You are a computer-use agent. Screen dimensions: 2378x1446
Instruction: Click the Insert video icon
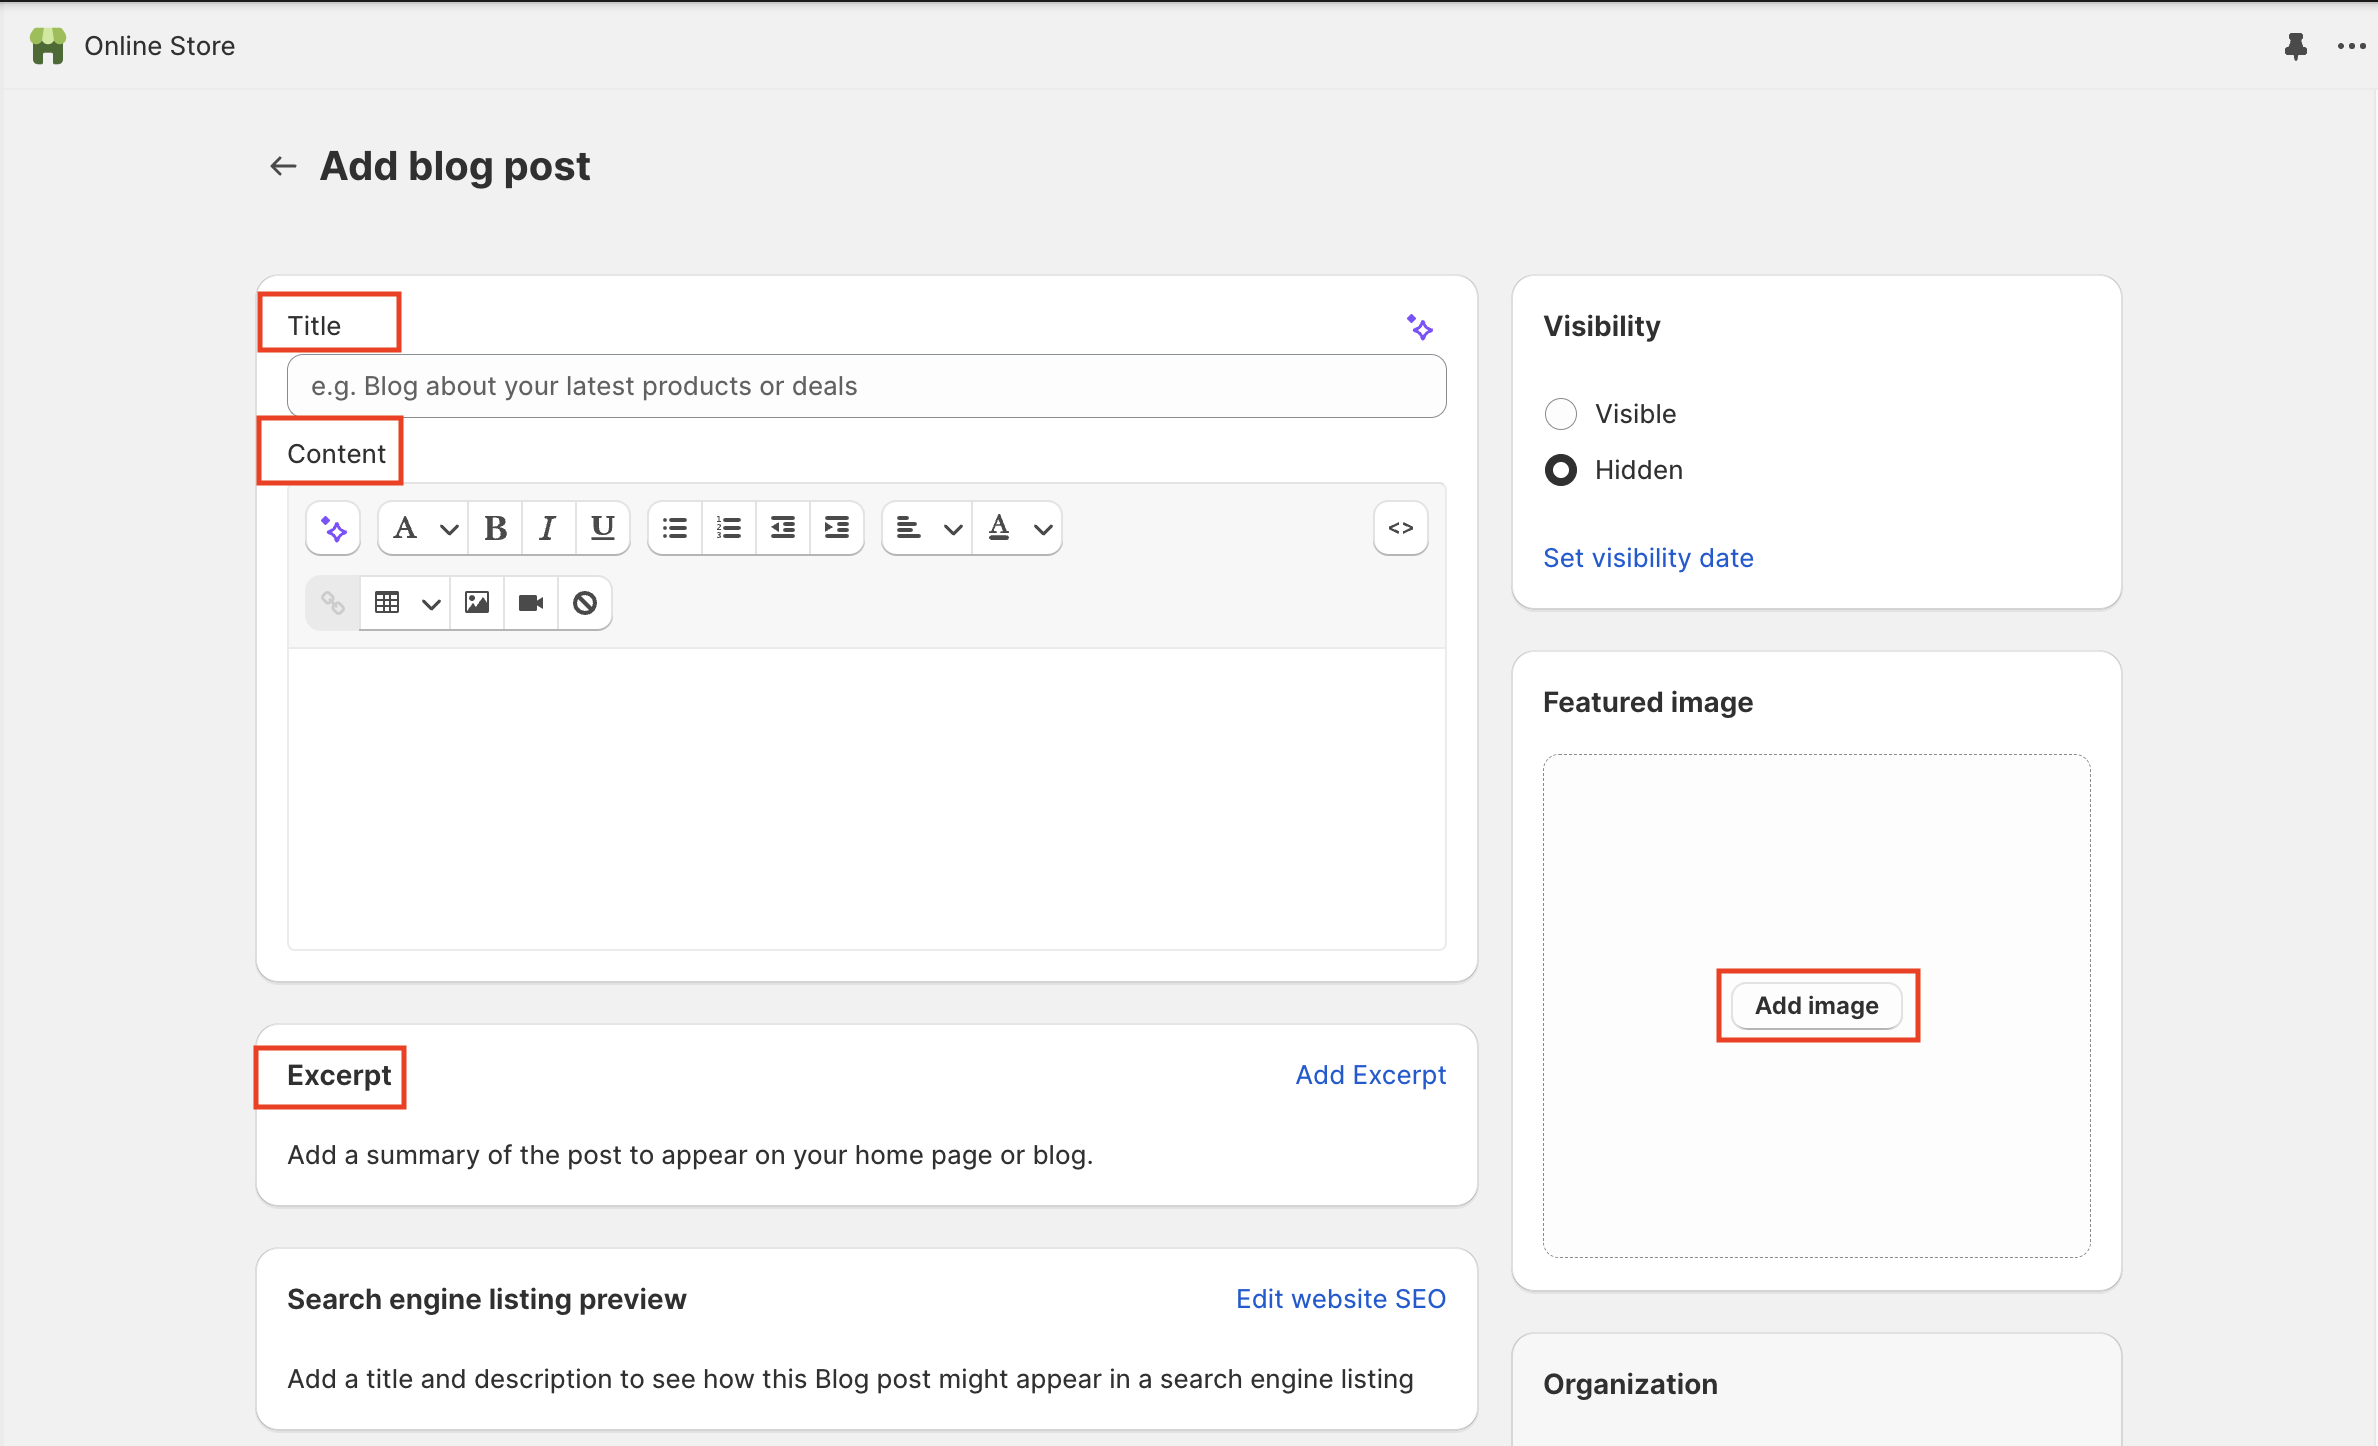[531, 603]
